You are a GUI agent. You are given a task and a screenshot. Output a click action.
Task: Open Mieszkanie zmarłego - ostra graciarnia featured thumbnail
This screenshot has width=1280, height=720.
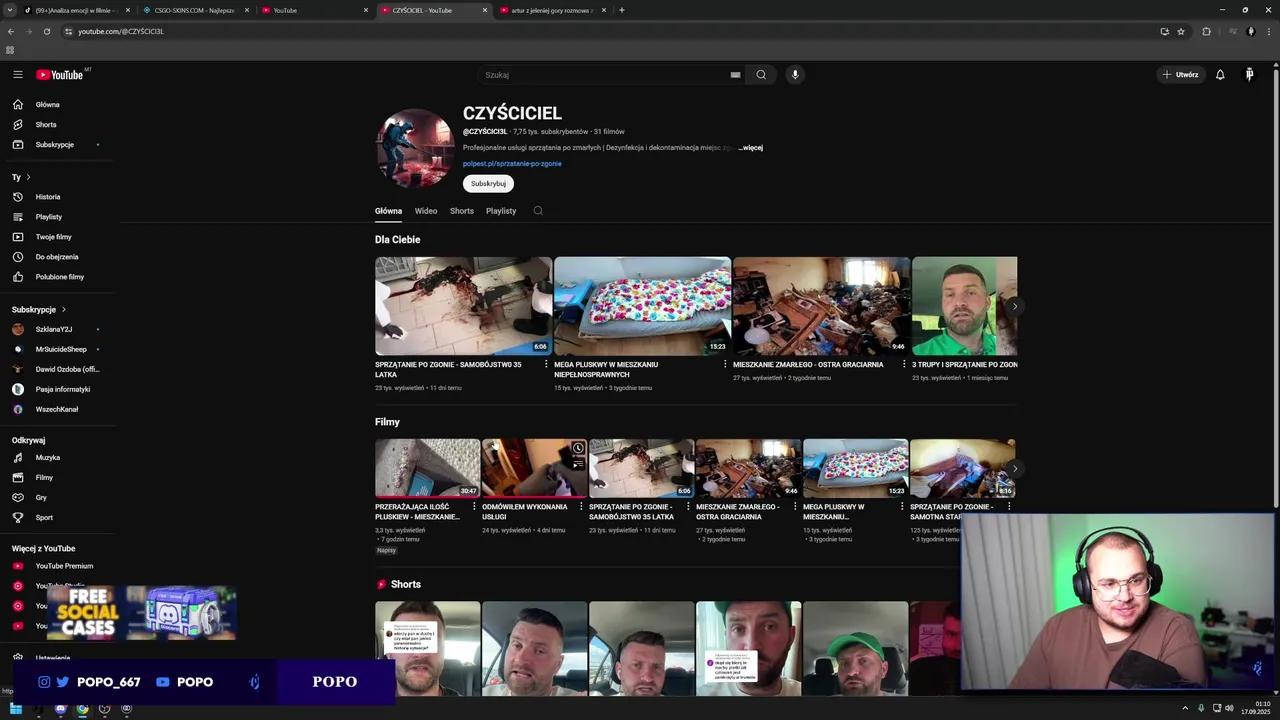[821, 306]
